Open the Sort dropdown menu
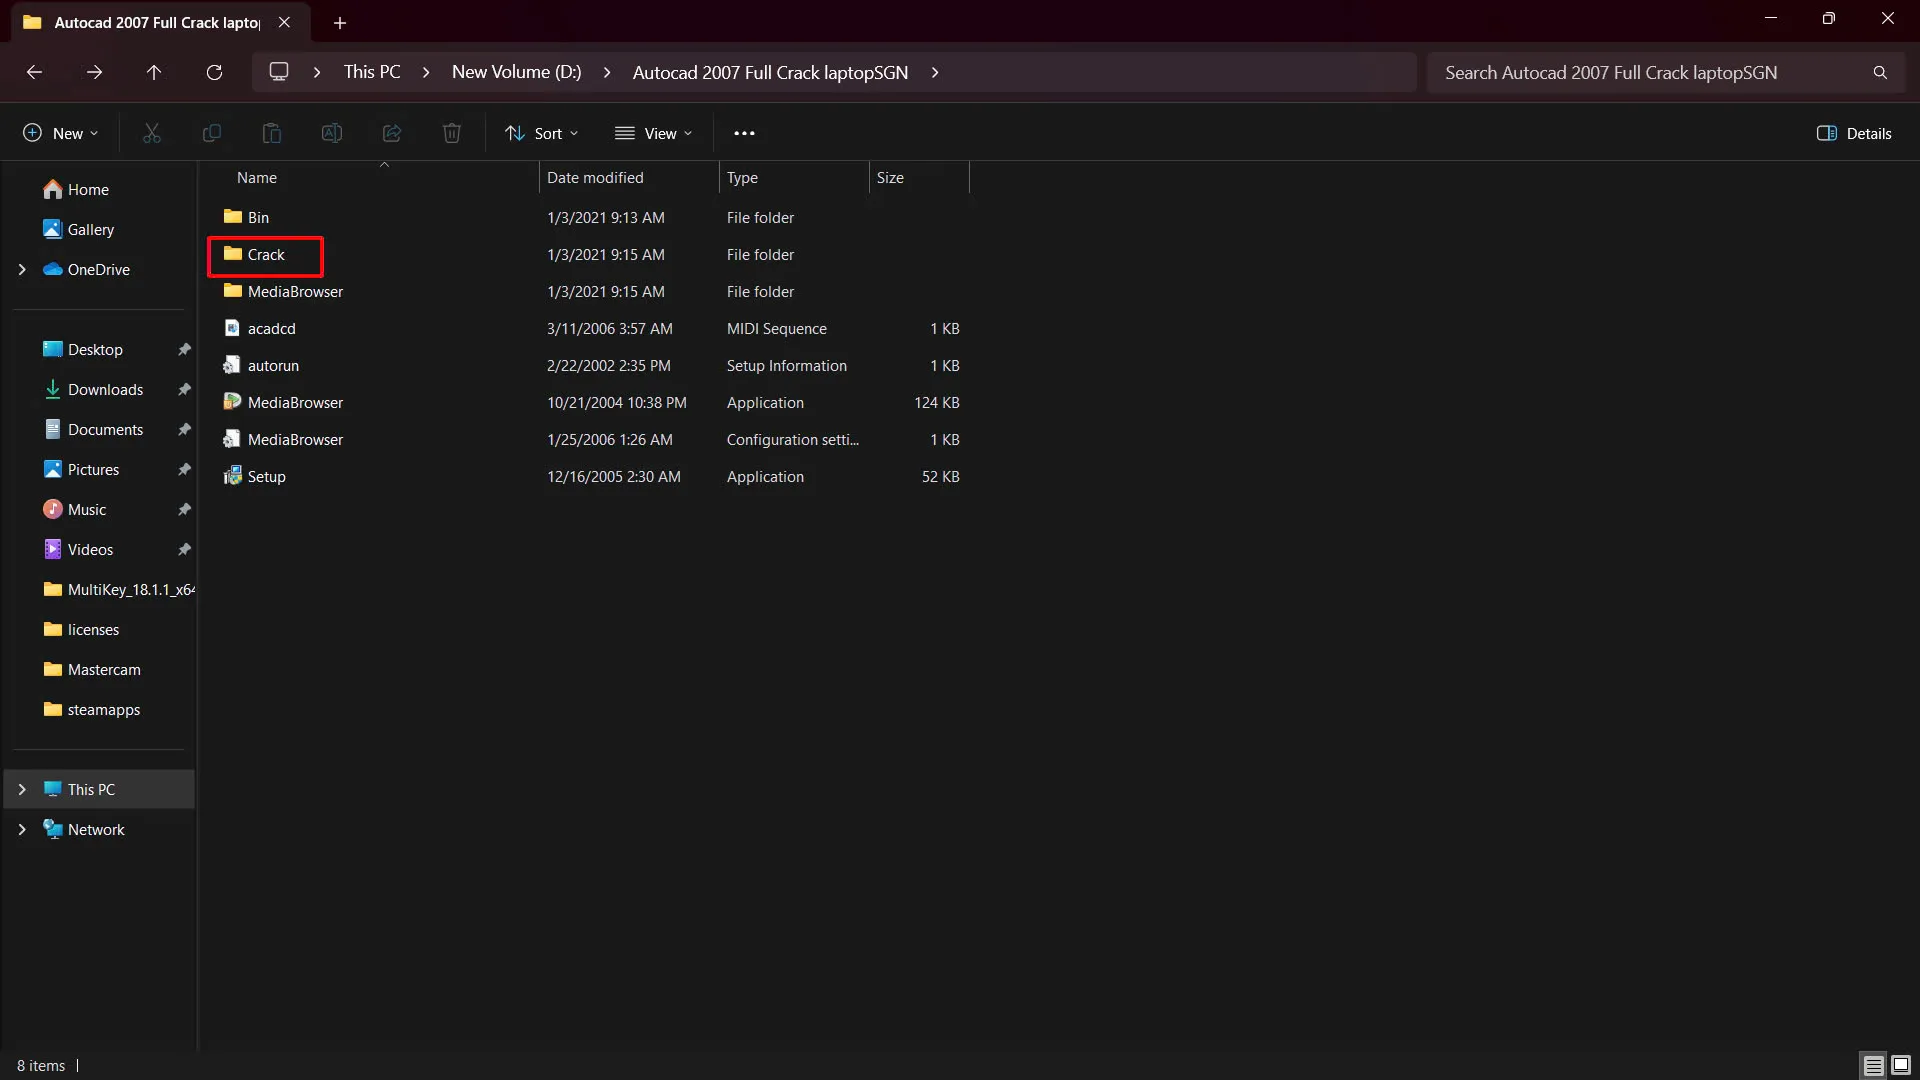Screen dimensions: 1920x1080 click(542, 133)
